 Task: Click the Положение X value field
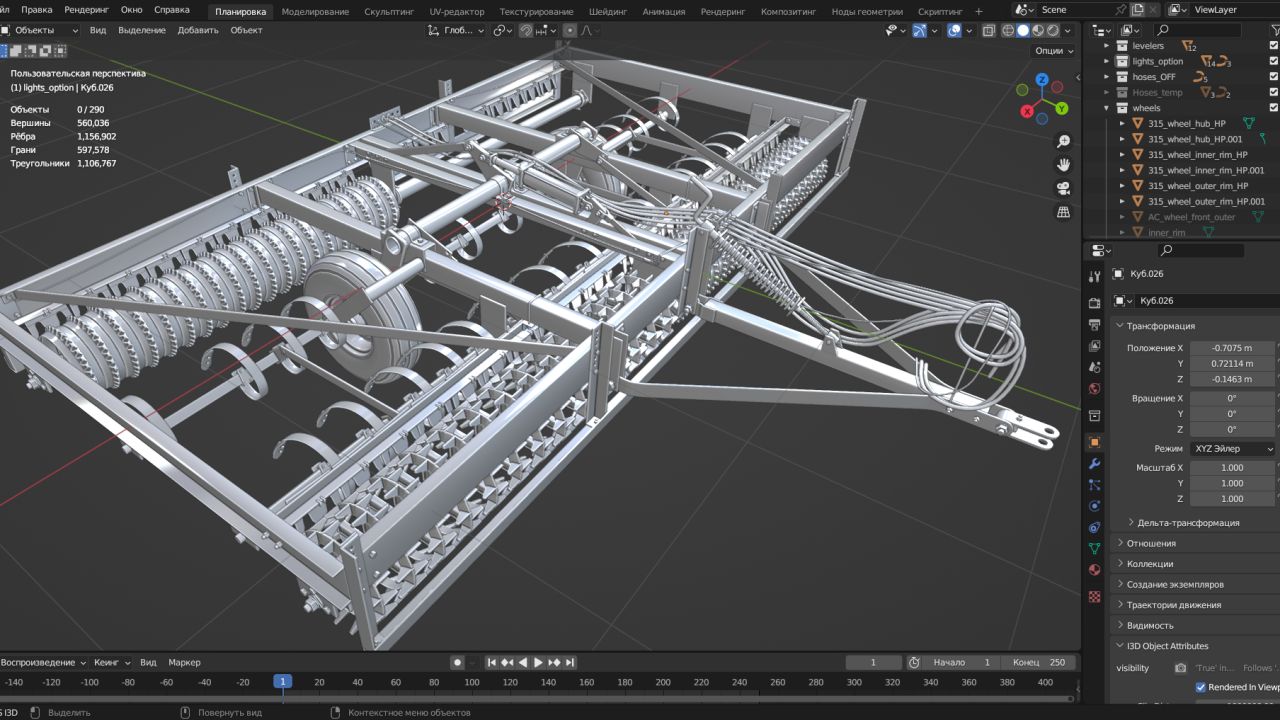coord(1232,348)
